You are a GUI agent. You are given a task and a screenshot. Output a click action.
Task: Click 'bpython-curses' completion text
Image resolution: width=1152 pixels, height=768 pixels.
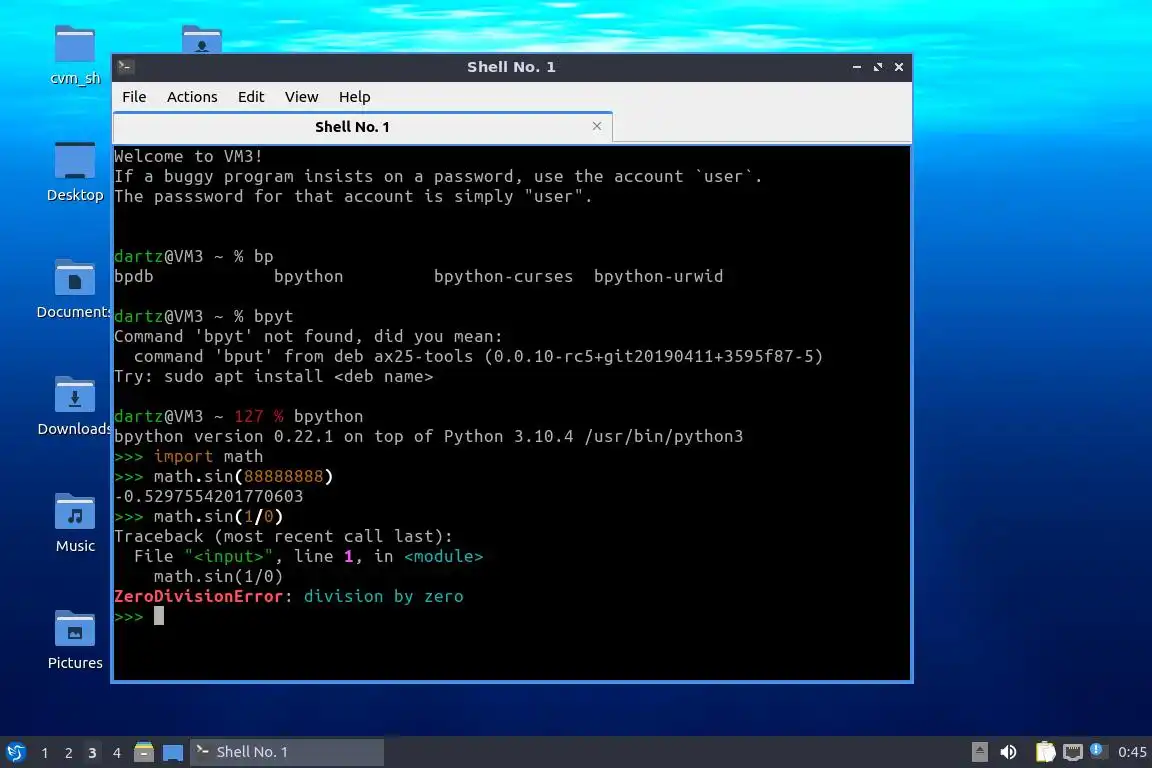[x=503, y=276]
